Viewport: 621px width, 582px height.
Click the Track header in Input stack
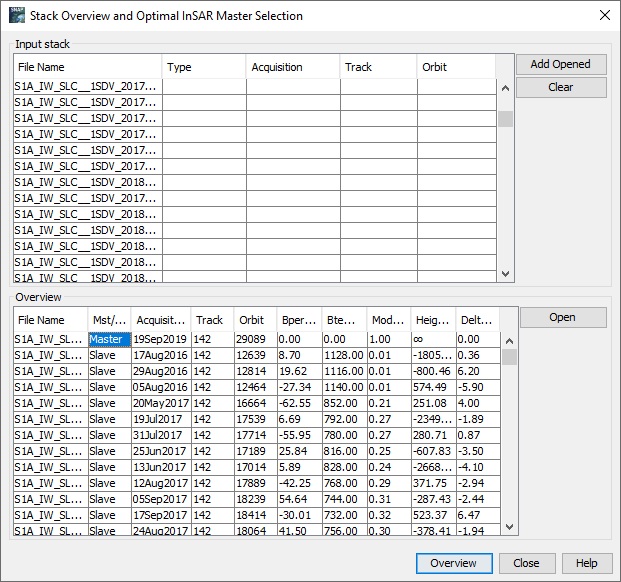[x=379, y=67]
